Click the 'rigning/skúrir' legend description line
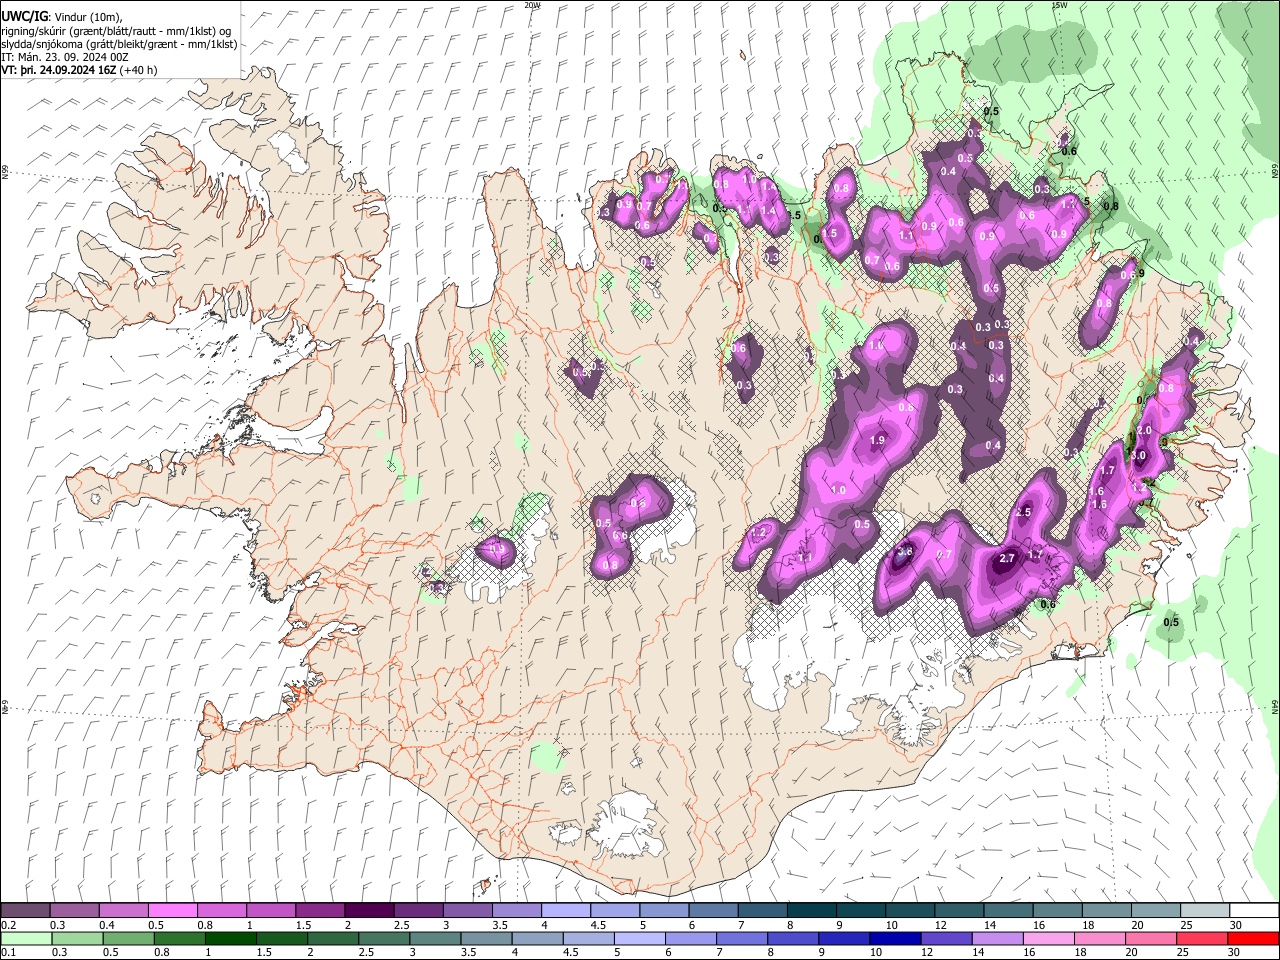 (117, 31)
